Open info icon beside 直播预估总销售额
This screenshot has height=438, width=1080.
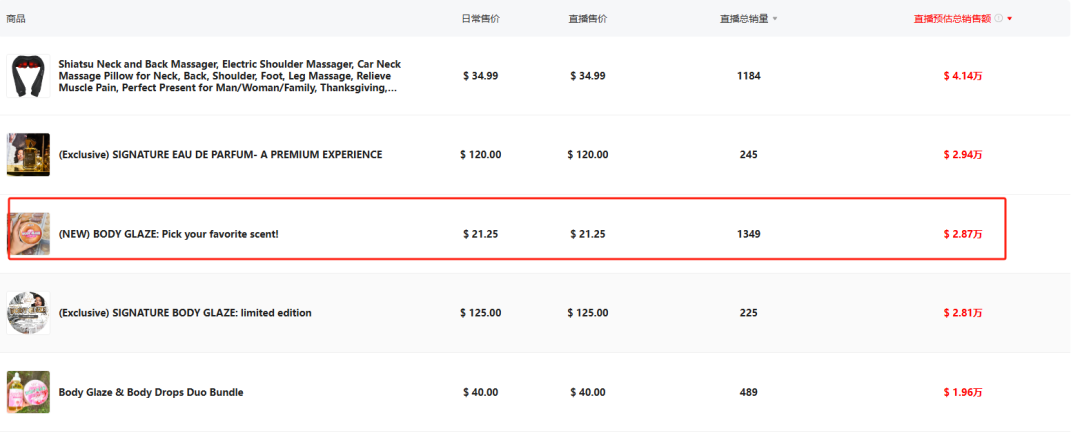[x=999, y=19]
